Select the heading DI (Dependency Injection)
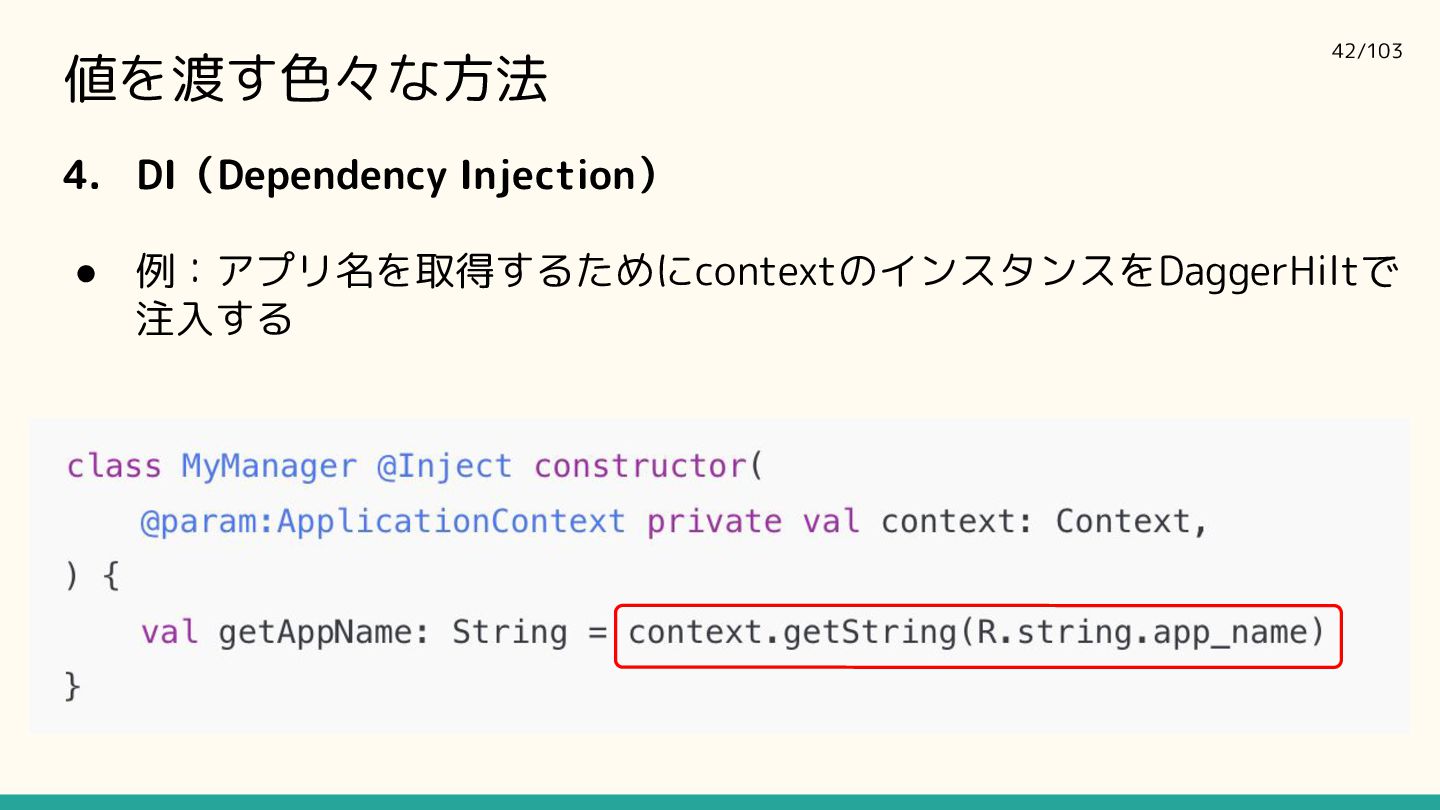The image size is (1440, 810). [x=398, y=176]
